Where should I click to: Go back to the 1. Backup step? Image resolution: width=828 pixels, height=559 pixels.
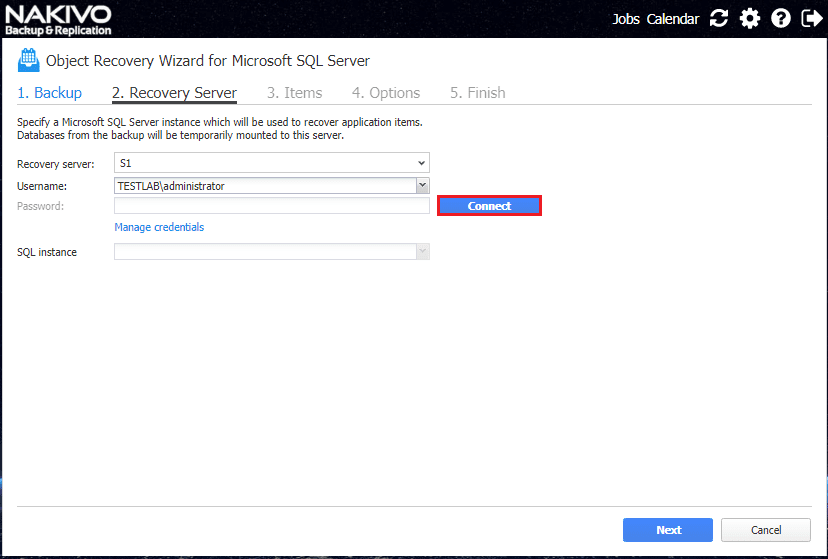pyautogui.click(x=50, y=93)
